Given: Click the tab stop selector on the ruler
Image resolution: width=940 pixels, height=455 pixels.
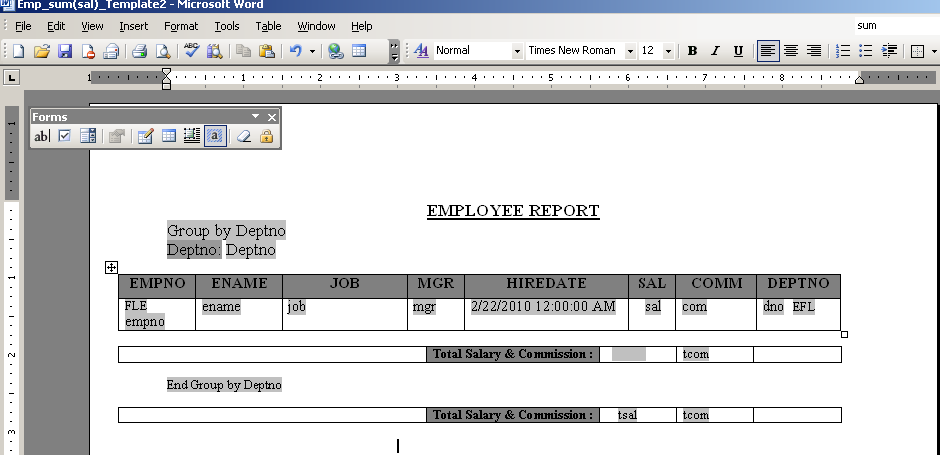Looking at the screenshot, I should click(x=11, y=77).
